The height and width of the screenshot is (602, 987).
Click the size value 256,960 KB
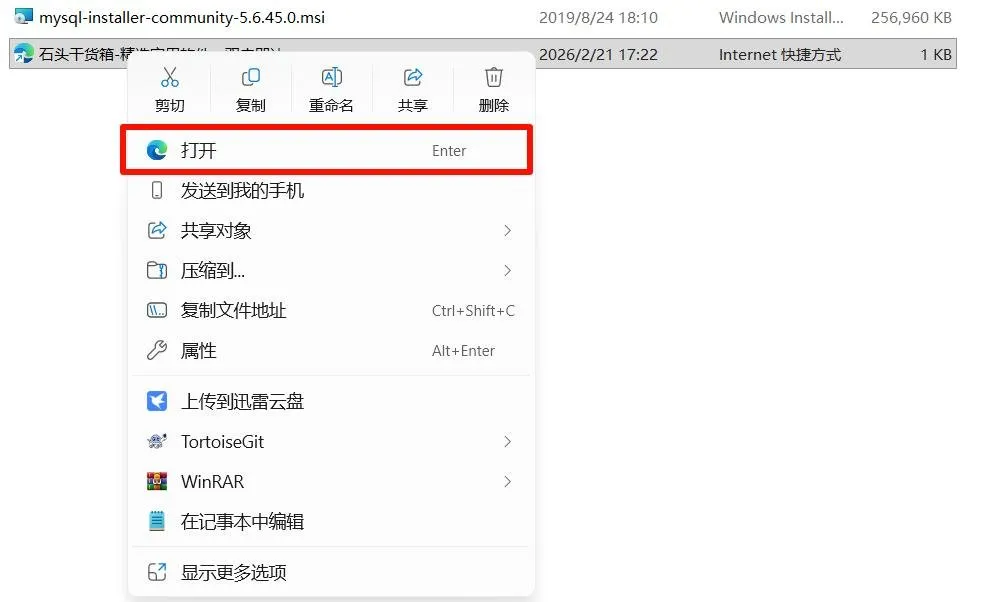(911, 18)
